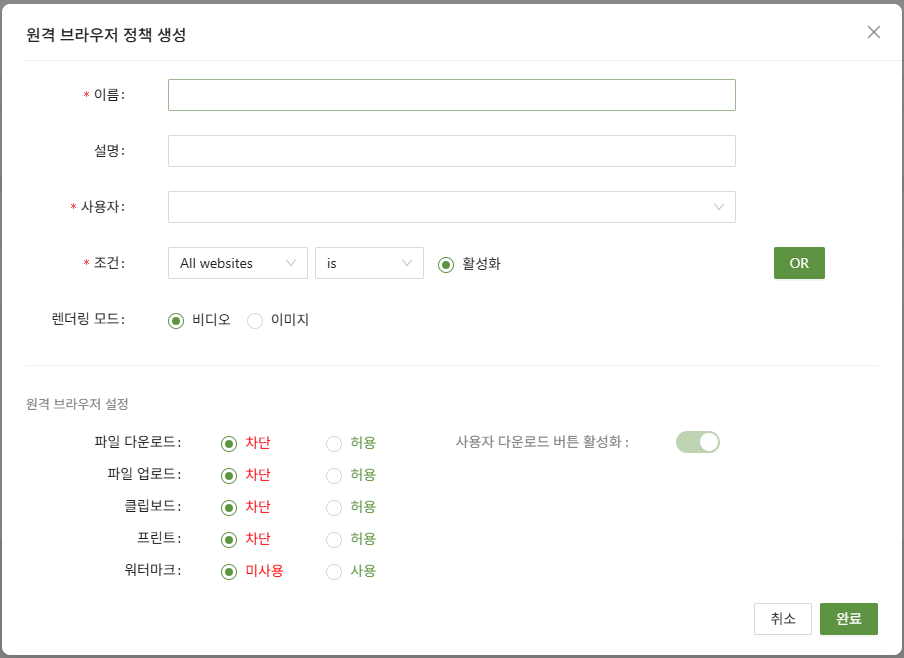
Task: Open the 사용자 user dropdown
Action: tap(451, 207)
